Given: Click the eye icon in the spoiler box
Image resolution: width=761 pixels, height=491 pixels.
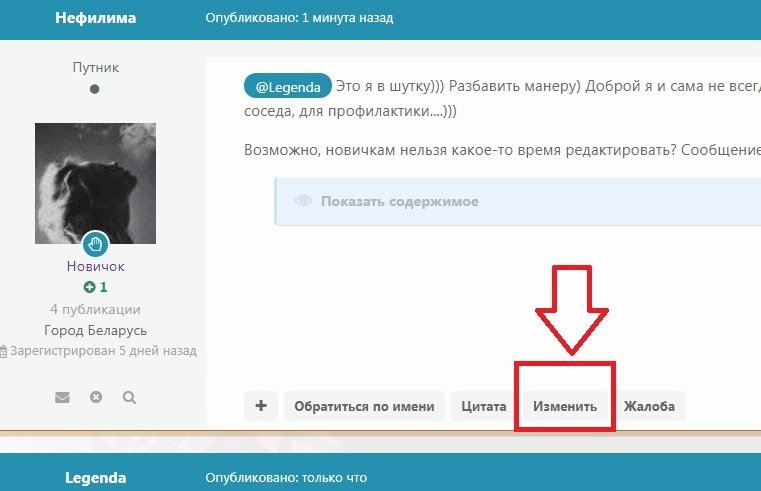Looking at the screenshot, I should click(304, 201).
